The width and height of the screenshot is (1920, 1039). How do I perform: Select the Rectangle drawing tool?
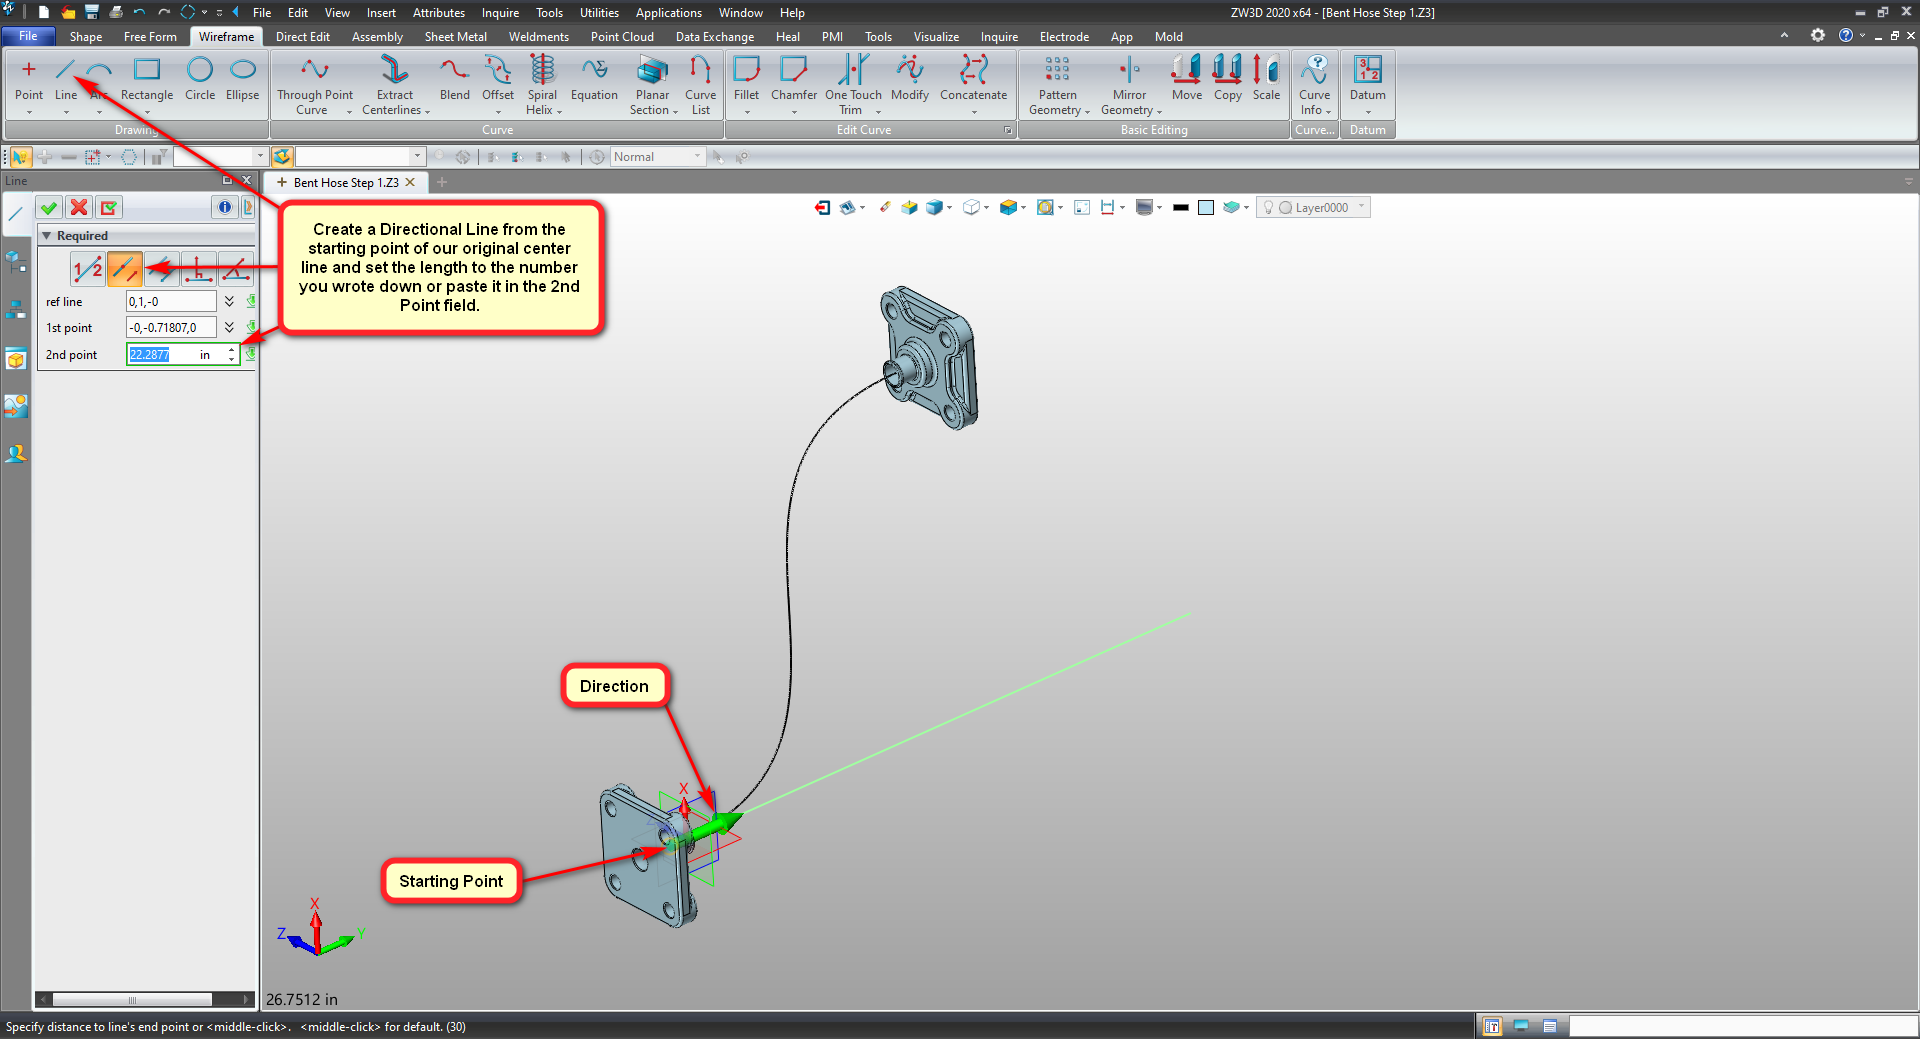[147, 79]
